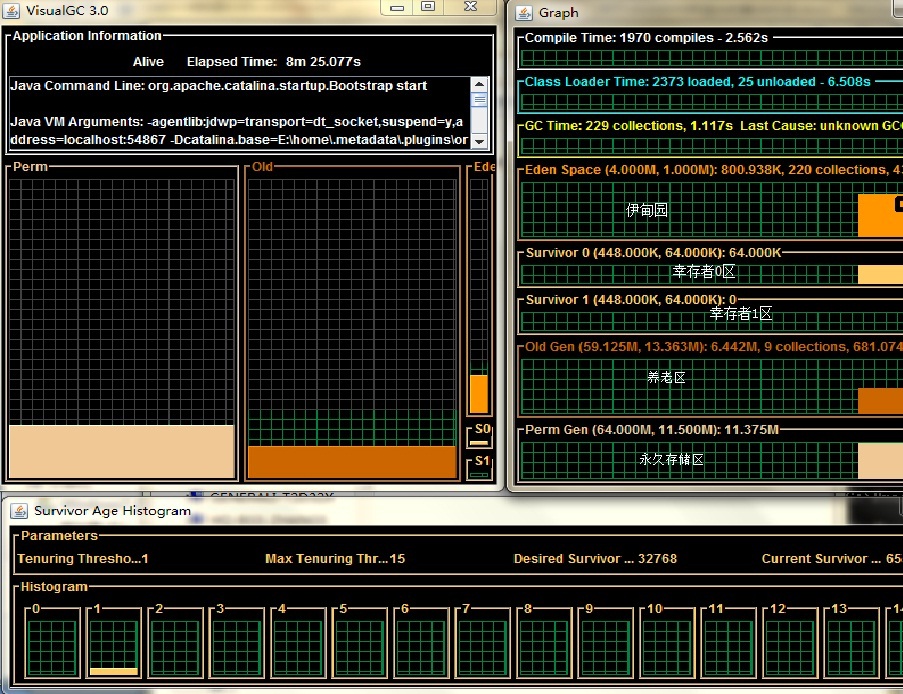Close the VisualGC 3.0 window
The height and width of the screenshot is (694, 903).
tap(470, 7)
